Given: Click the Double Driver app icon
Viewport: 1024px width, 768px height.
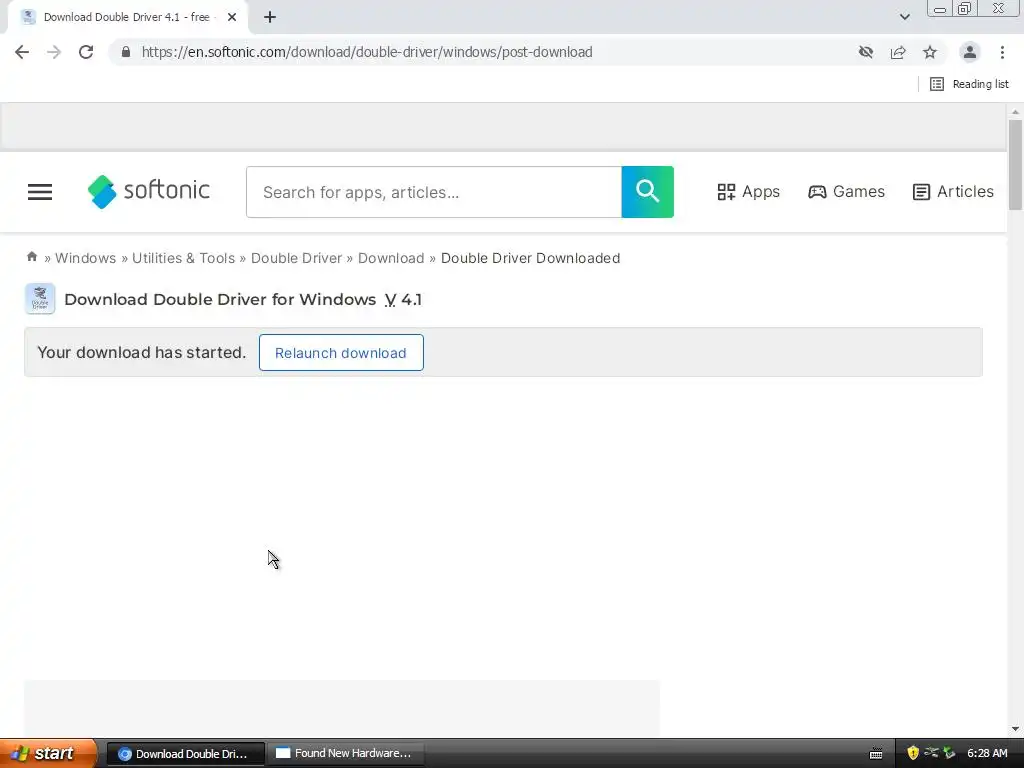Looking at the screenshot, I should [40, 299].
